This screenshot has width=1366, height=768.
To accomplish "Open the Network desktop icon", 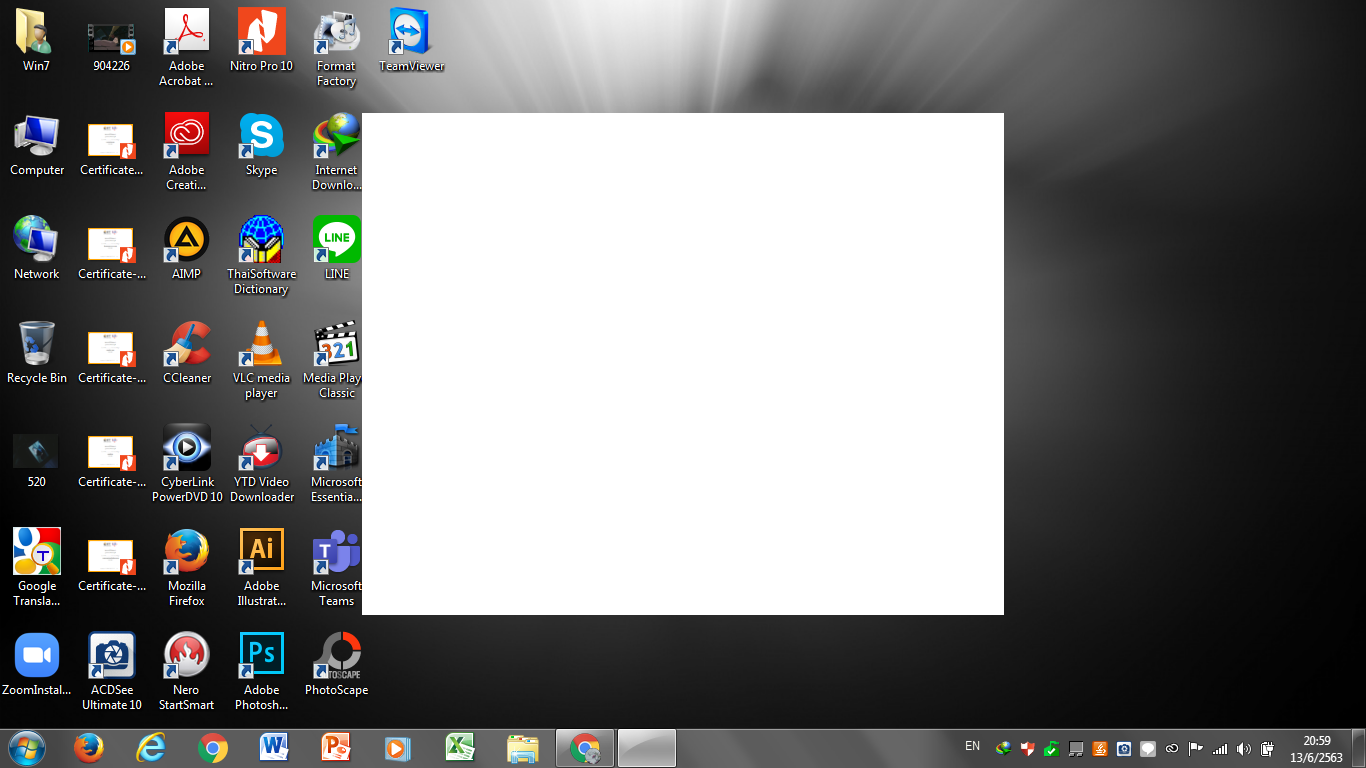I will (37, 249).
